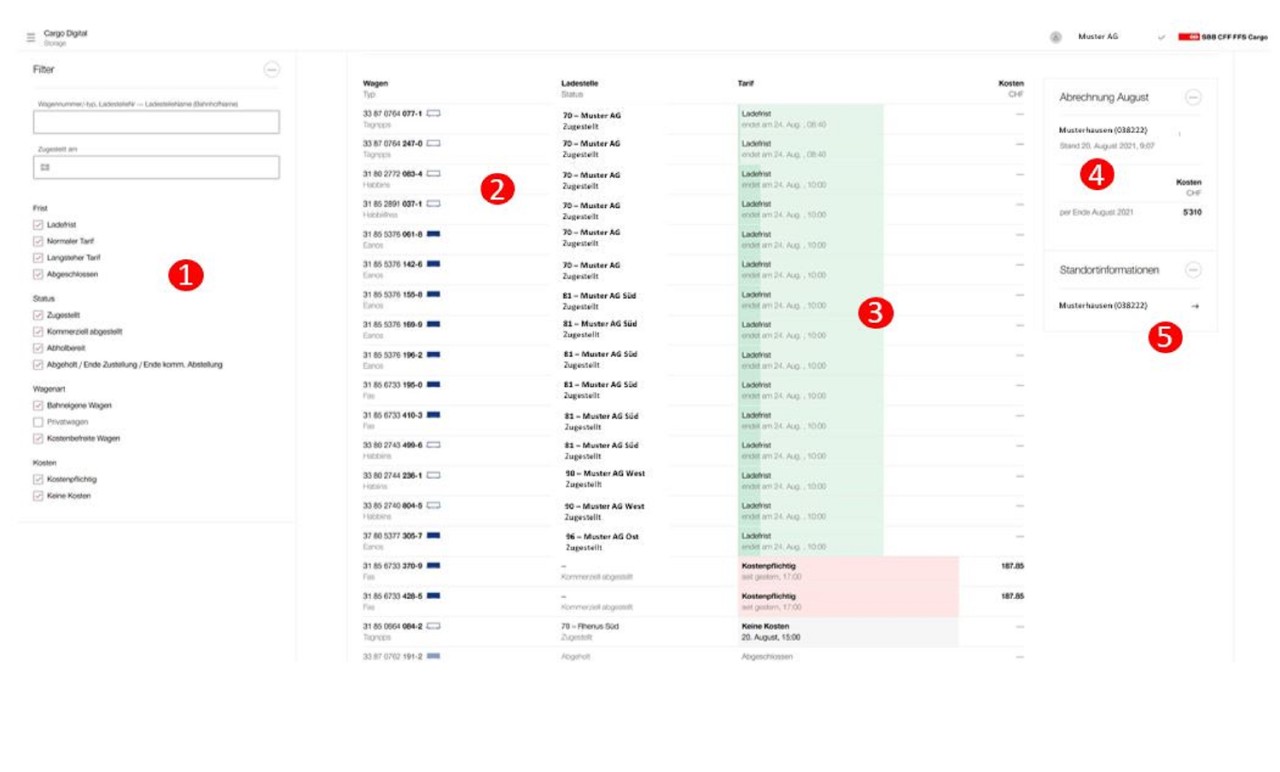1280x772 pixels.
Task: Click the SBB CFF FFS Cargo logo
Action: (1222, 37)
